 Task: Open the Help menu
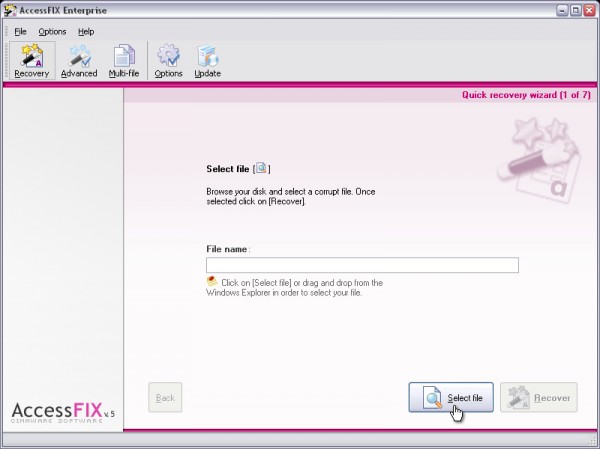point(86,32)
